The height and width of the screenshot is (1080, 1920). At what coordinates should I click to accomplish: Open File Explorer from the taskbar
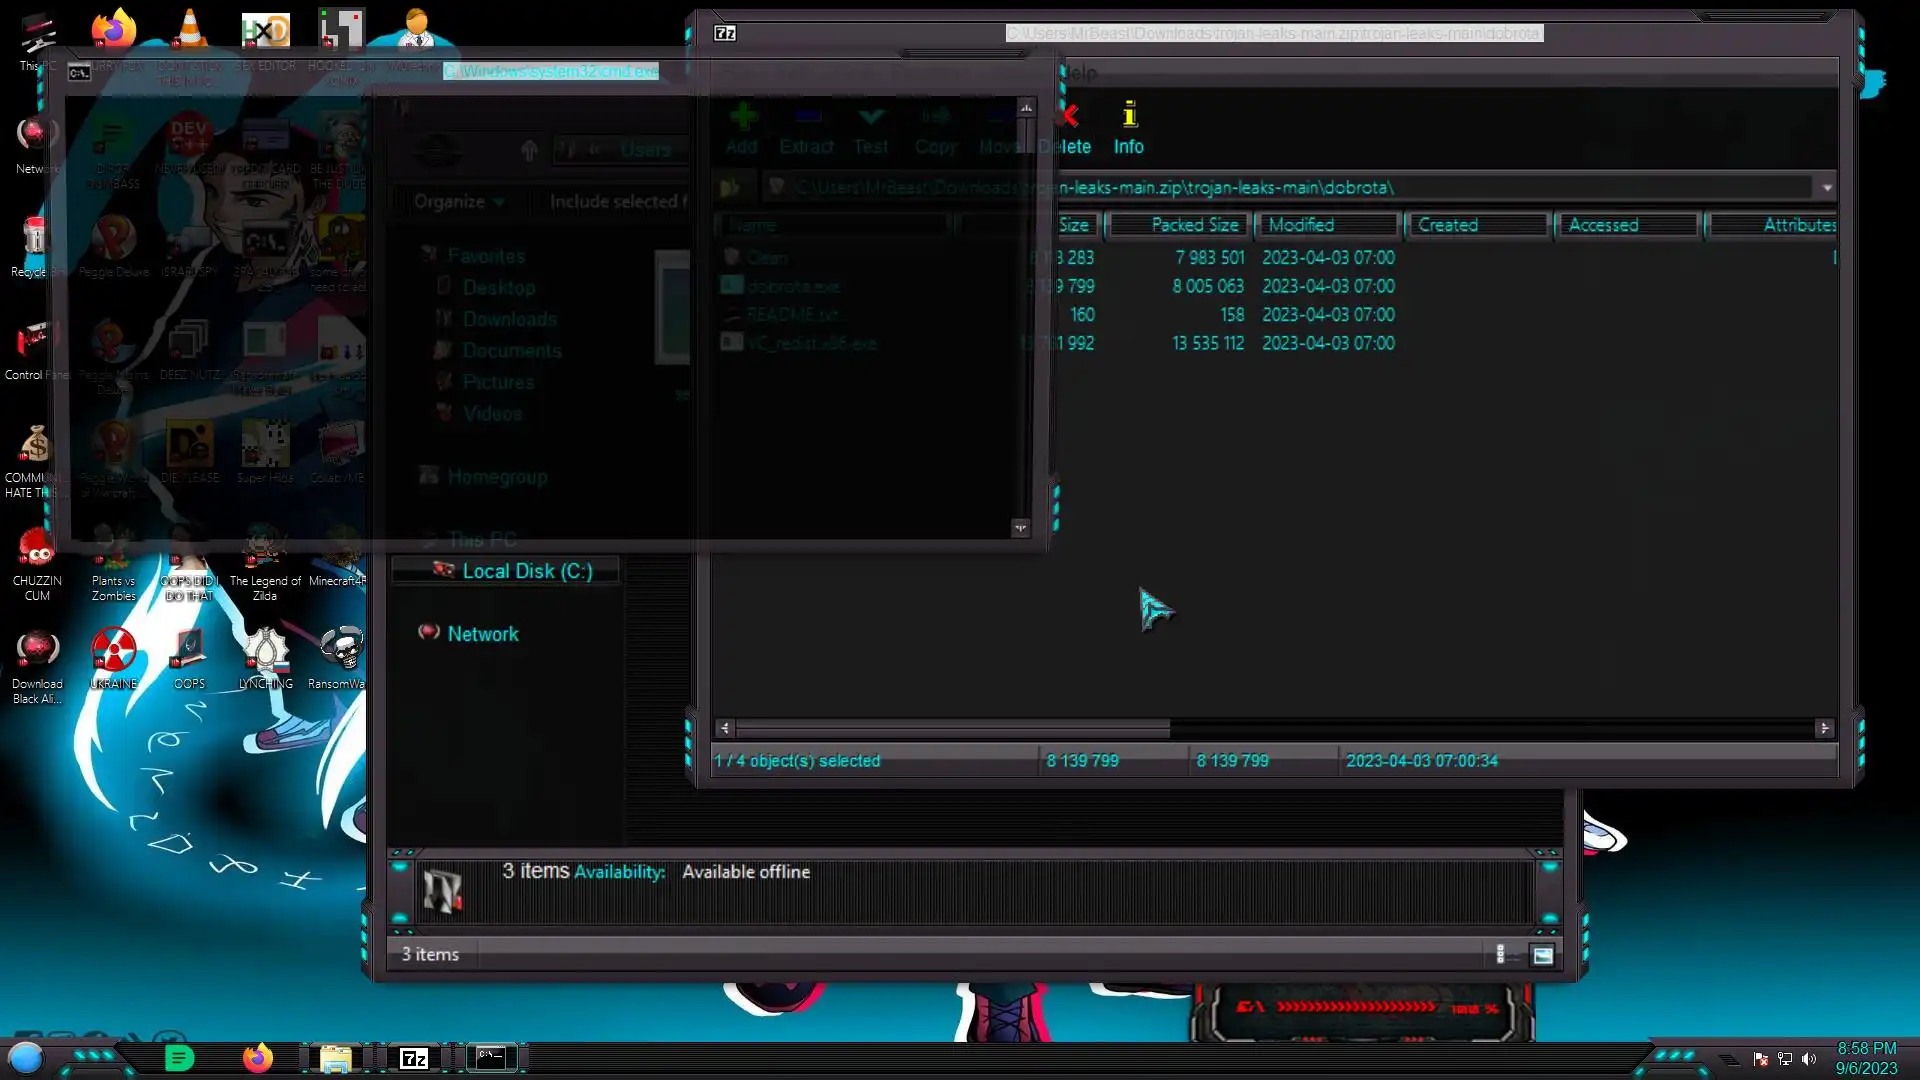pyautogui.click(x=335, y=1058)
